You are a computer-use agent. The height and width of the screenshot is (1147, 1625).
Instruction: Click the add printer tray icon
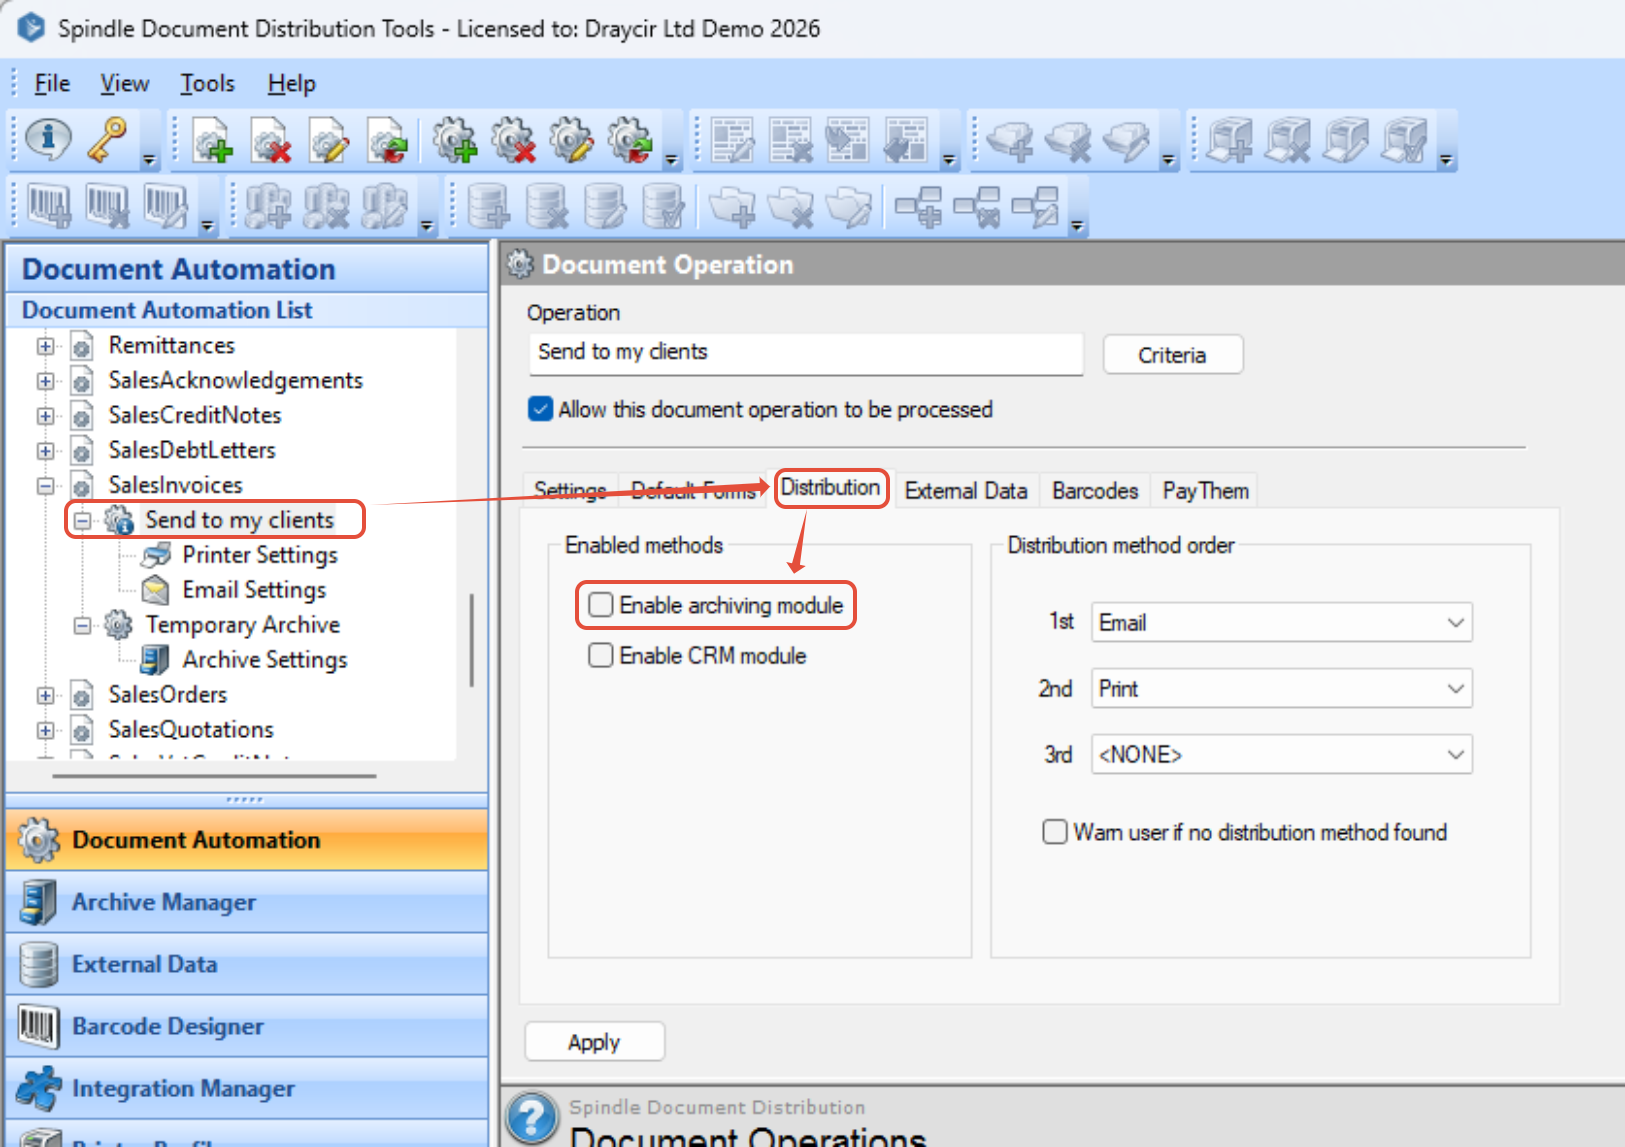pos(1010,141)
